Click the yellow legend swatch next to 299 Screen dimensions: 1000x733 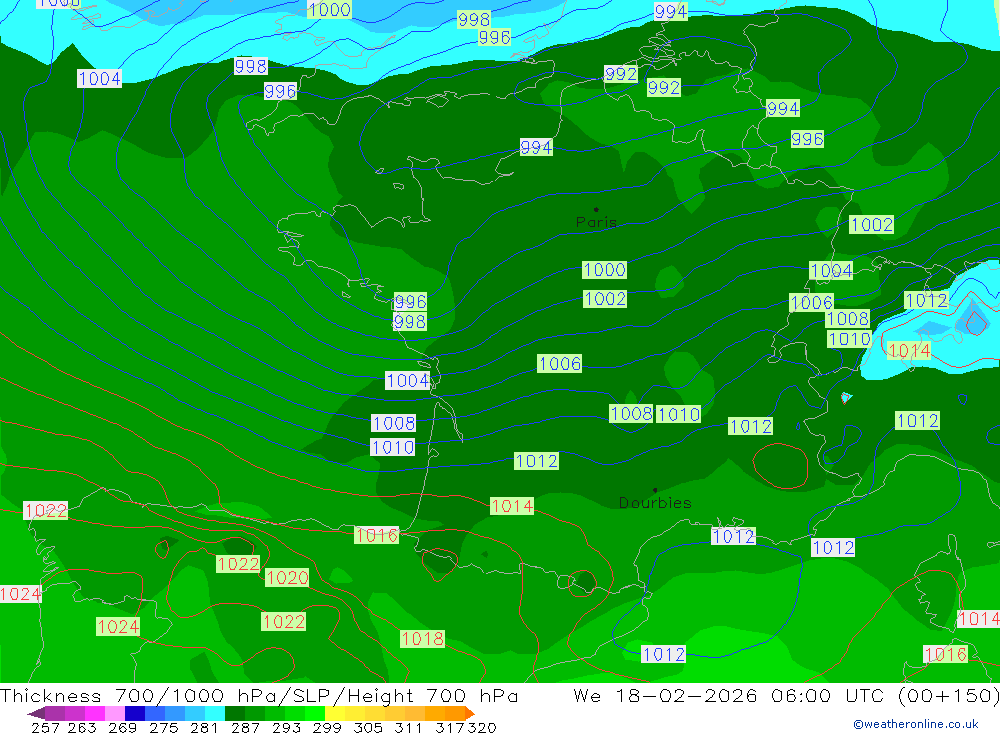tap(335, 713)
